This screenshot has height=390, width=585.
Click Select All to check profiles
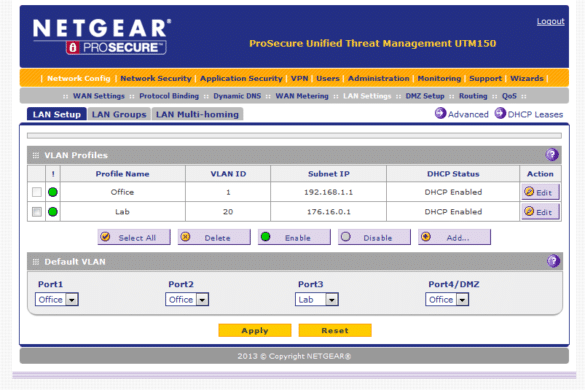coord(134,237)
